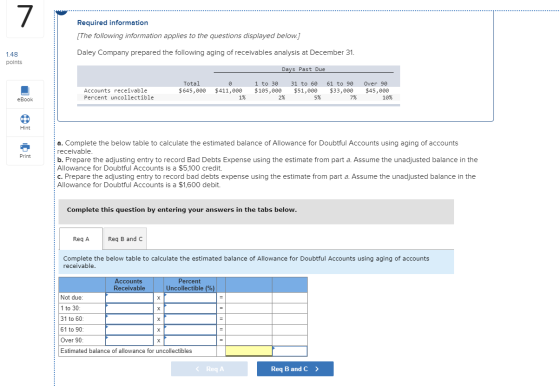Click the result cell for Not due row
Viewport: 560px width, 386px height.
click(x=249, y=297)
